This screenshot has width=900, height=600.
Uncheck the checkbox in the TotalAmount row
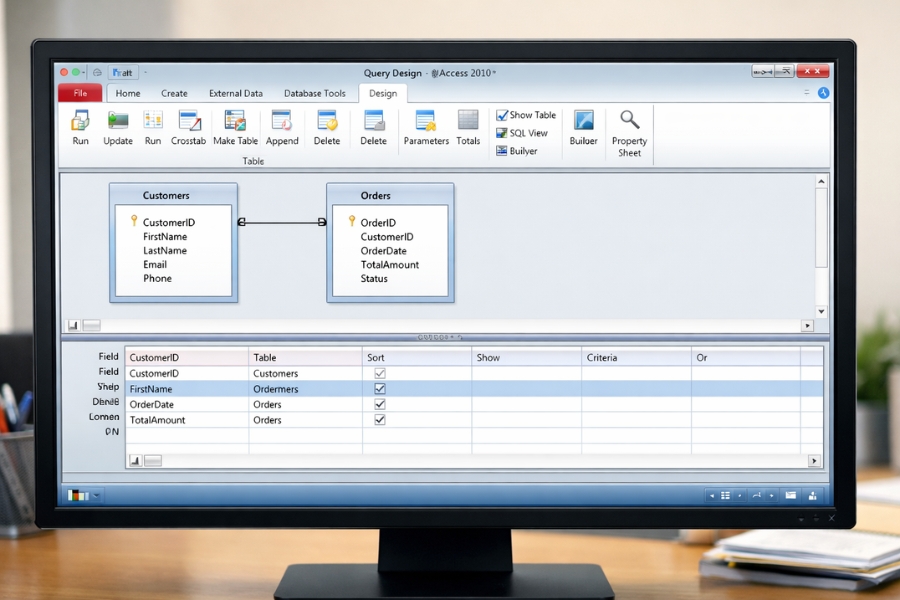coord(379,420)
